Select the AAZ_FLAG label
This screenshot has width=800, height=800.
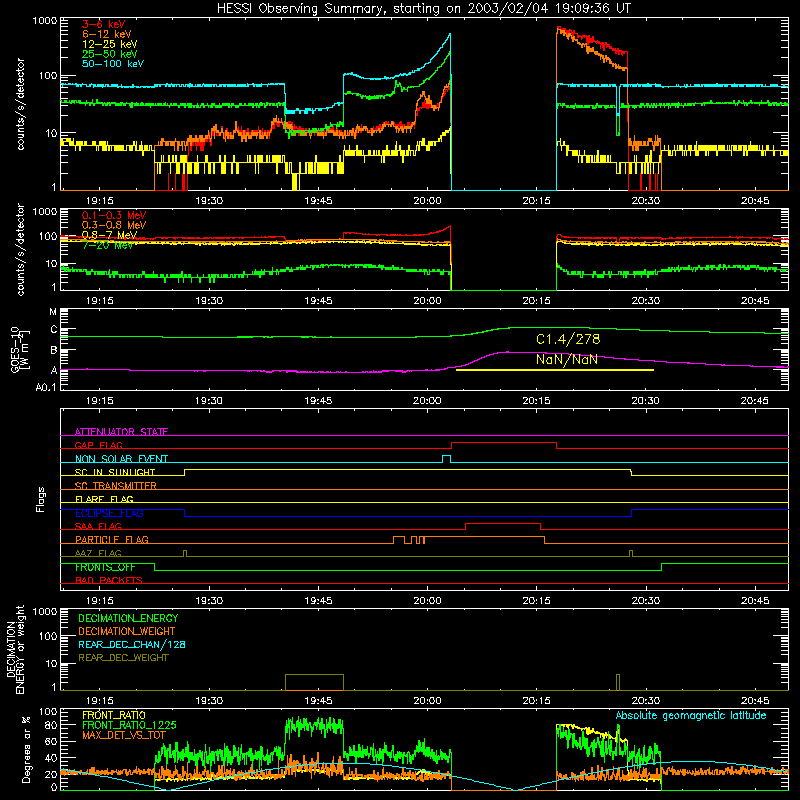tap(98, 553)
